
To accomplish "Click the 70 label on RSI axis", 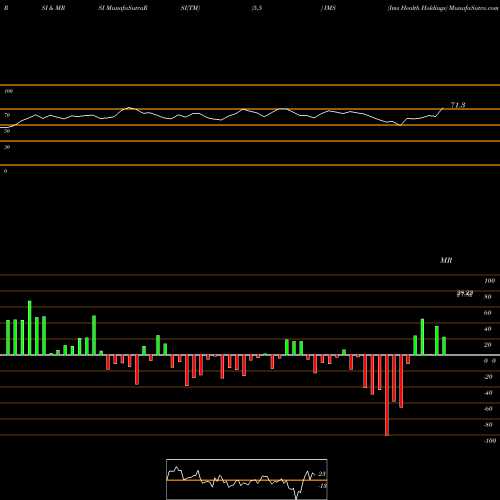I will (7, 115).
